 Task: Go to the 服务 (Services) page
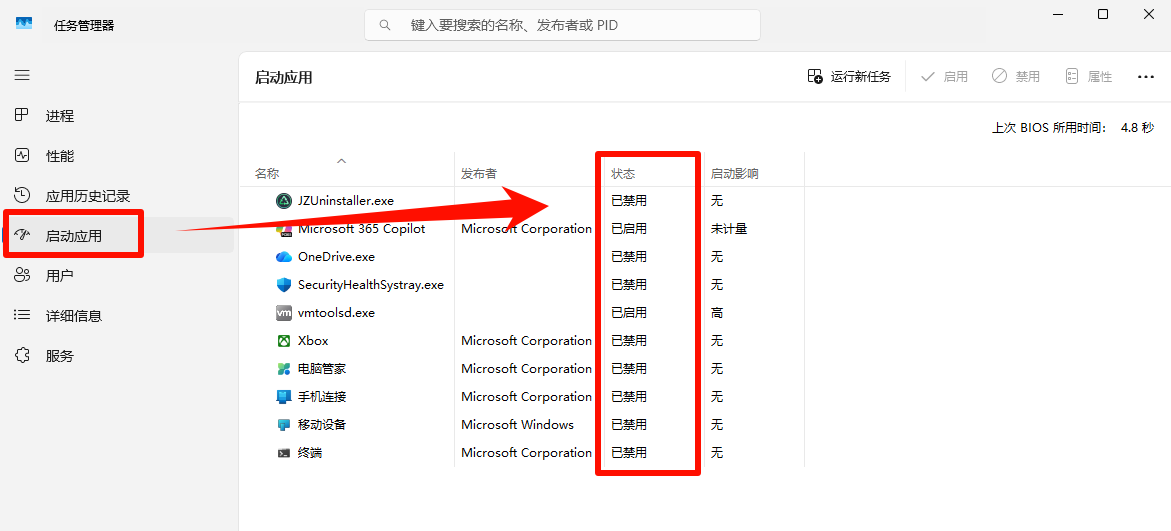(x=59, y=356)
